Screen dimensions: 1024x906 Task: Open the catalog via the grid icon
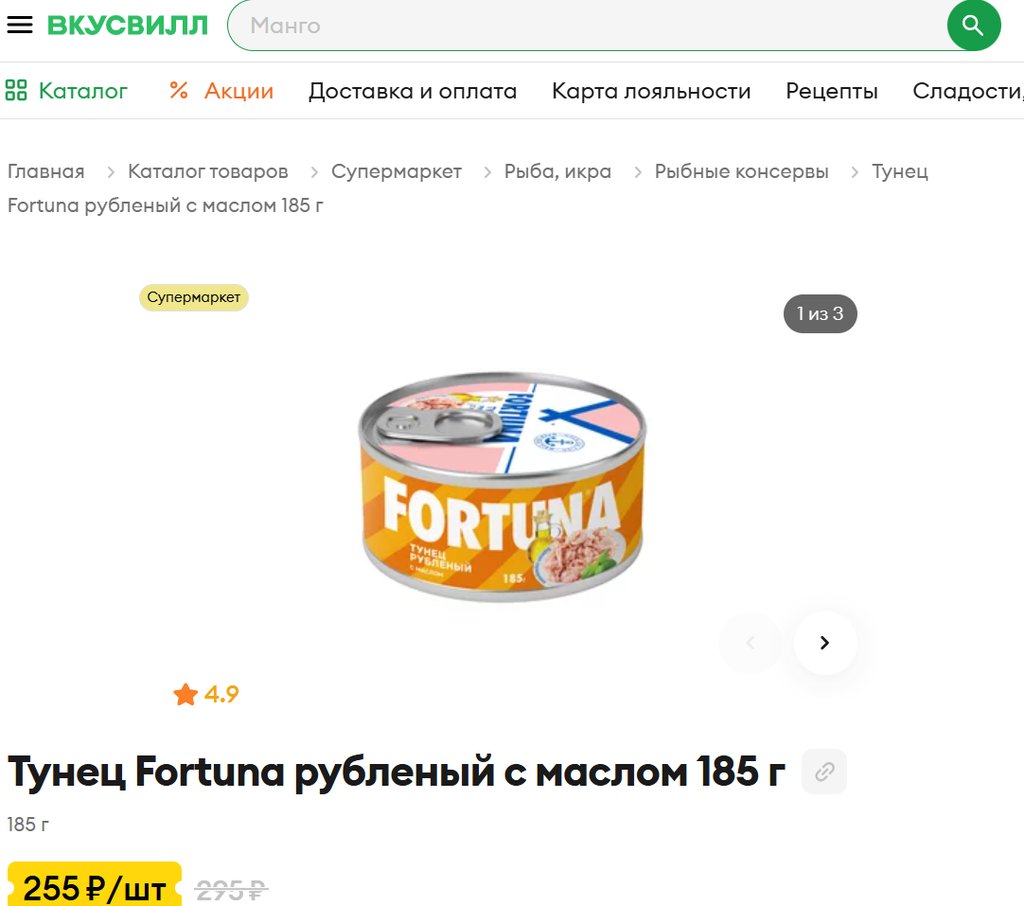coord(16,90)
